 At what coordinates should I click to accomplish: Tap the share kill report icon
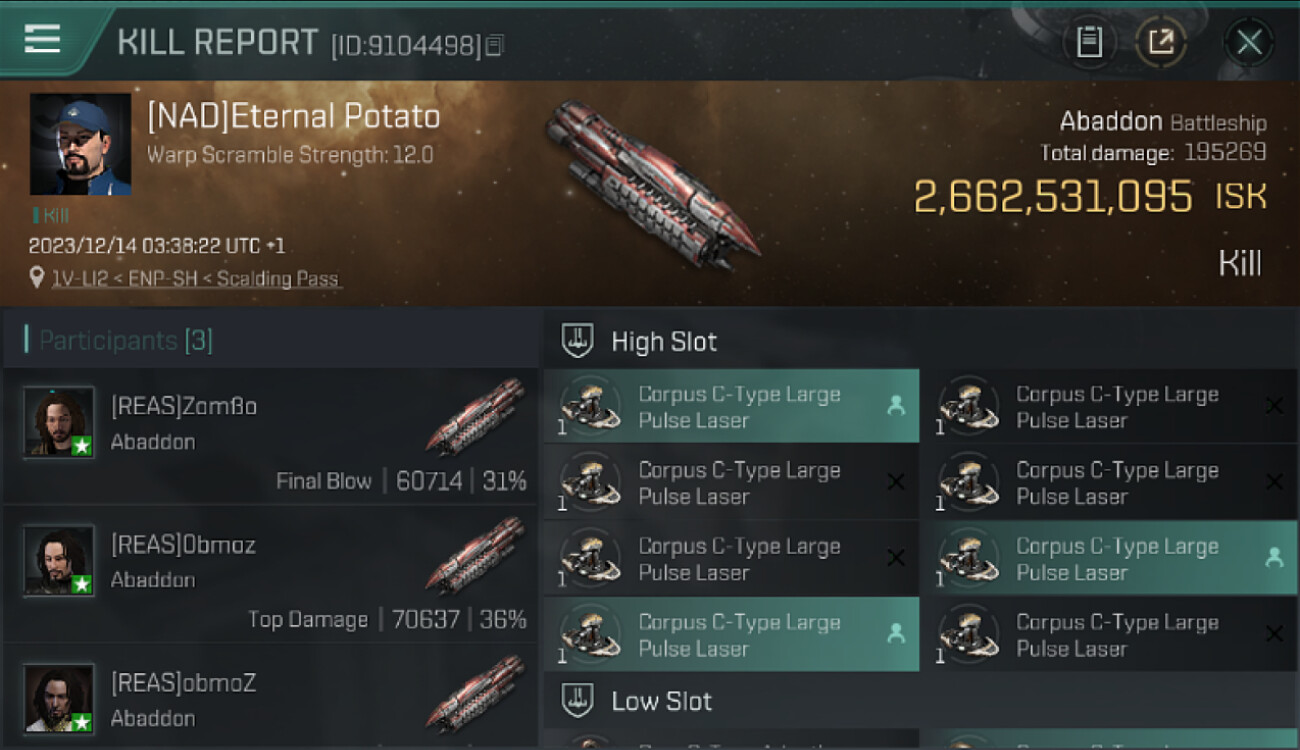[1161, 42]
